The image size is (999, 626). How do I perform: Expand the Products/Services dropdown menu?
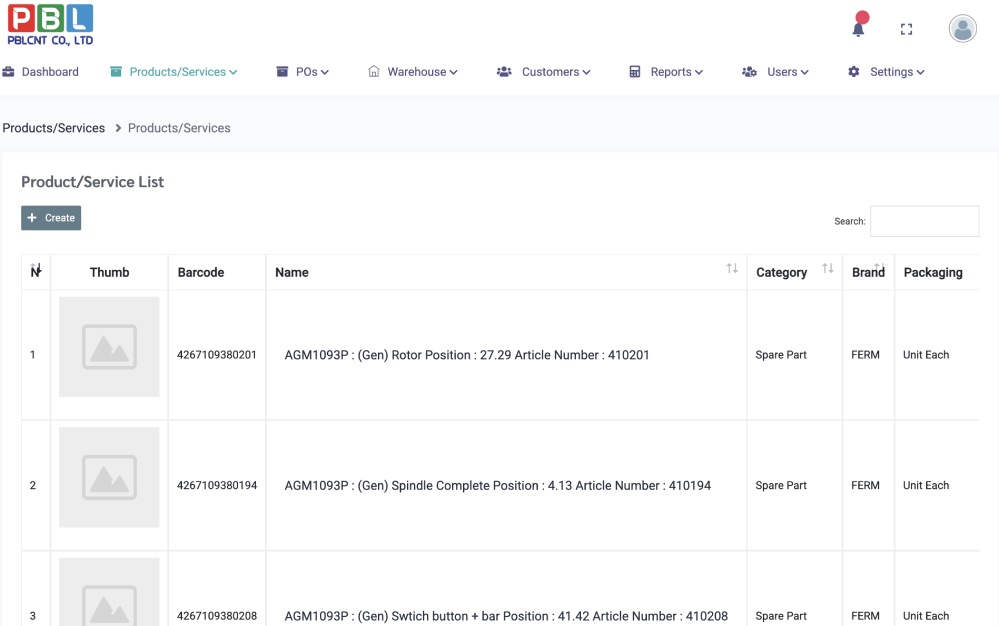coord(174,72)
